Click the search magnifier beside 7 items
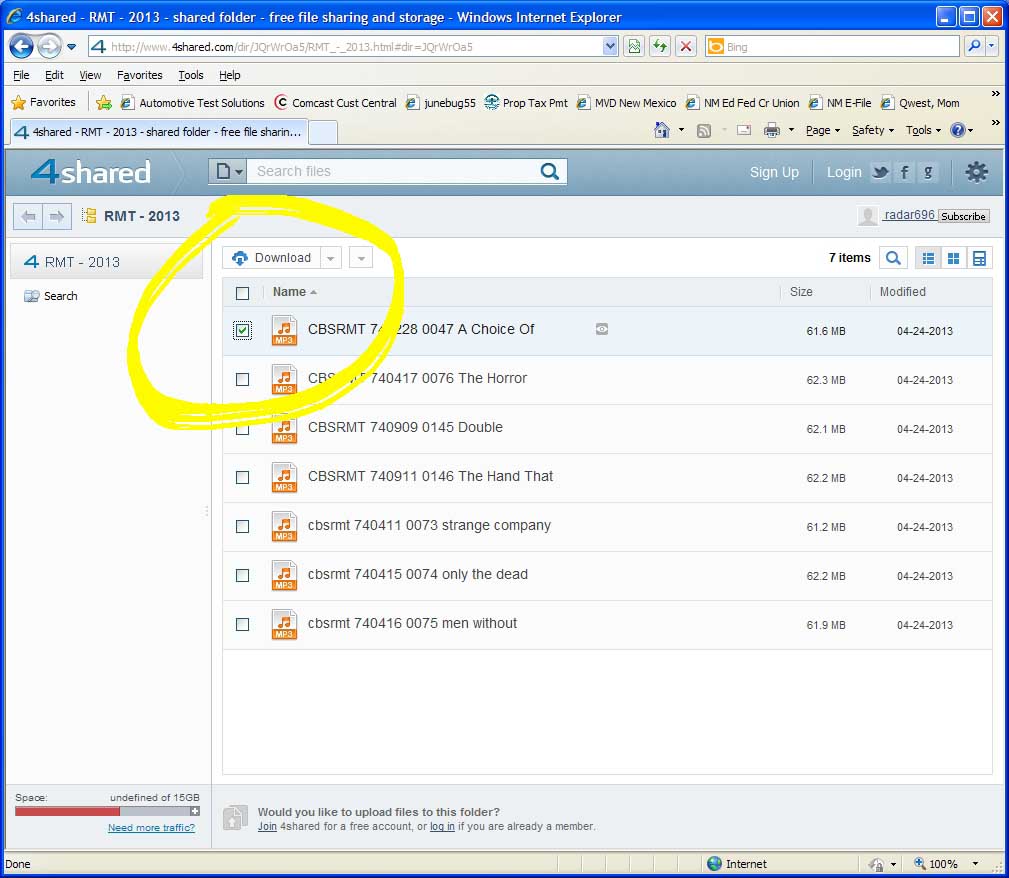 893,258
